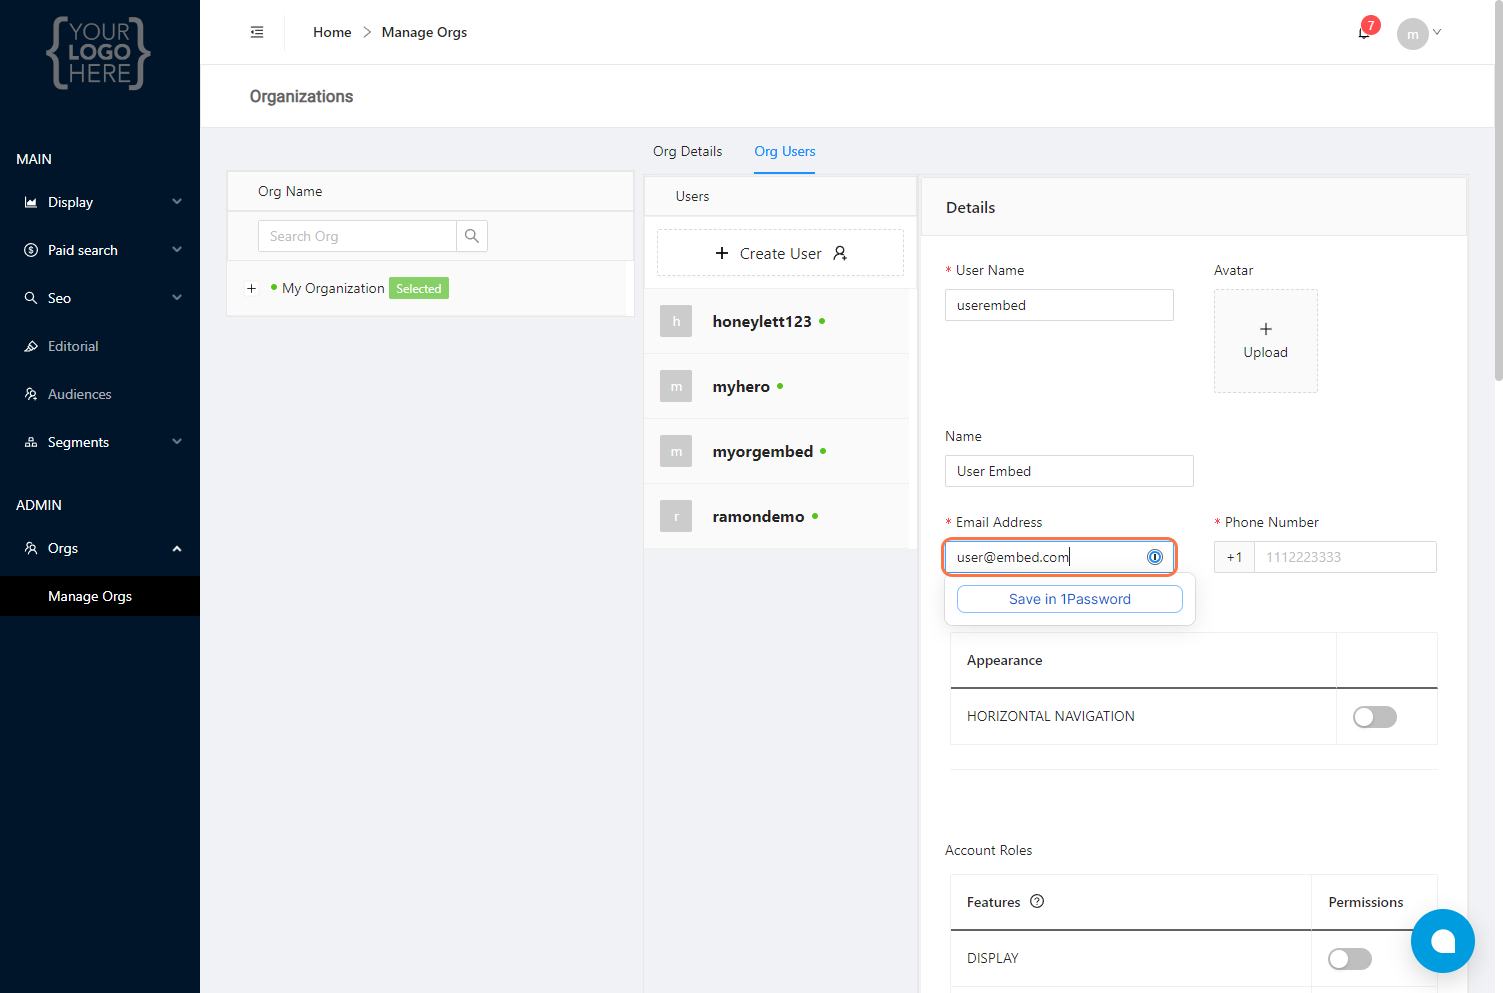The image size is (1503, 993).
Task: Click the user avatar in the top right
Action: [1412, 34]
